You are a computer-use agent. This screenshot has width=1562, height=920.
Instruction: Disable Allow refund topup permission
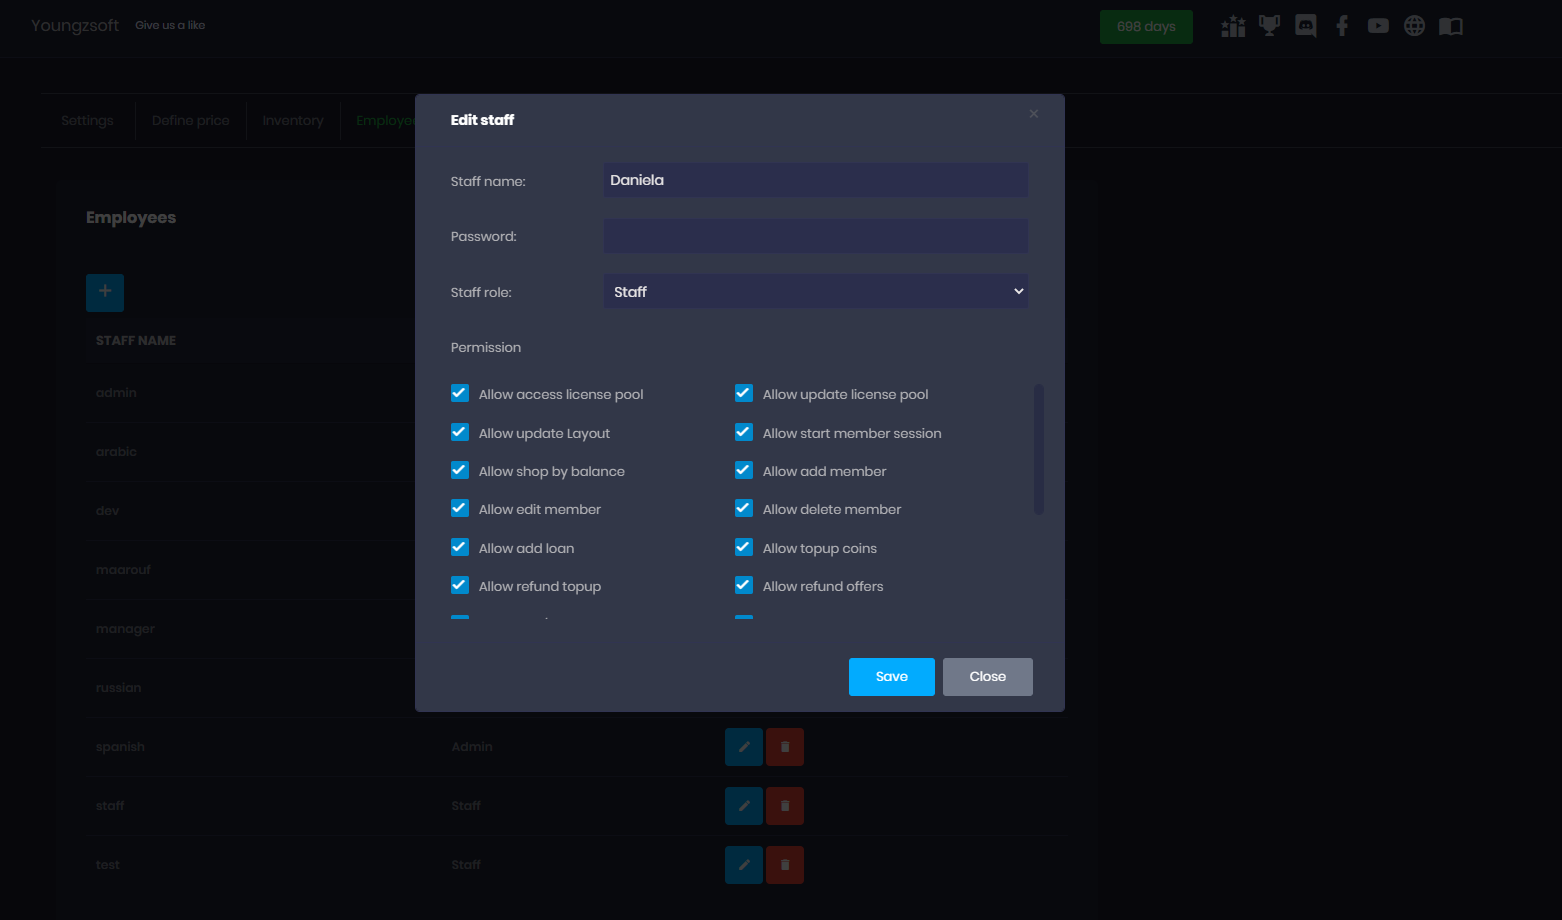pos(460,585)
